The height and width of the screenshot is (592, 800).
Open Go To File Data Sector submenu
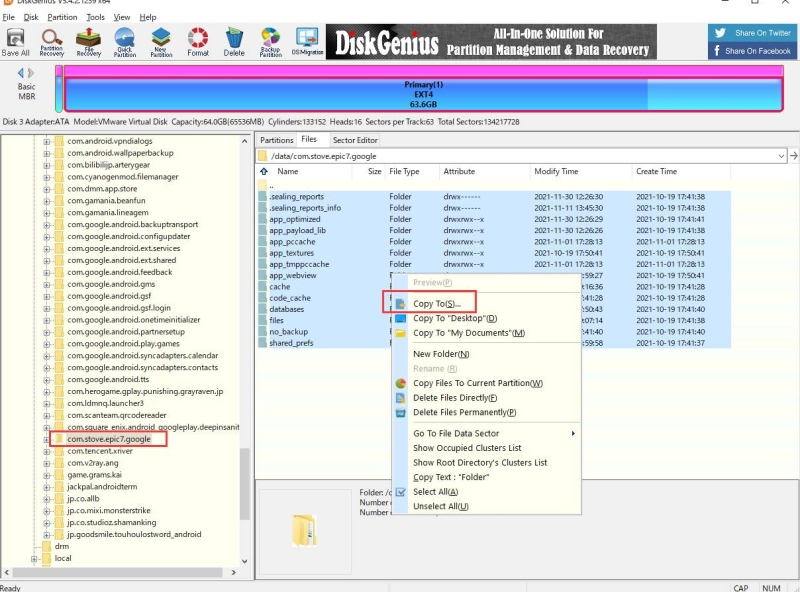494,433
